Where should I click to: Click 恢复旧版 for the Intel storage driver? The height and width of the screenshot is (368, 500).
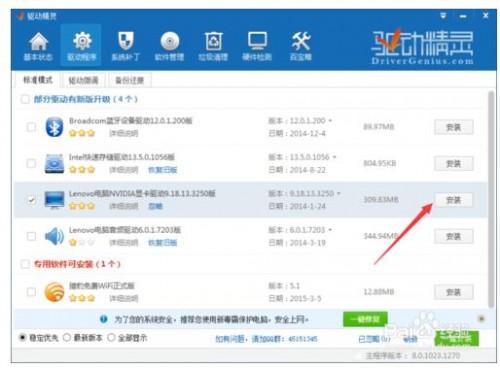pos(163,170)
